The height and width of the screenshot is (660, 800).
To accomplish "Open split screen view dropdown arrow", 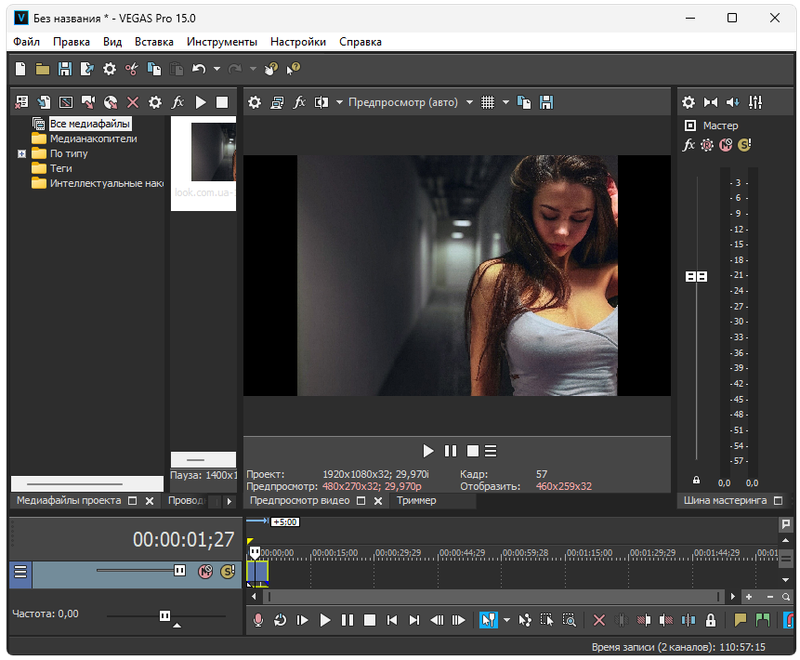I will click(339, 103).
